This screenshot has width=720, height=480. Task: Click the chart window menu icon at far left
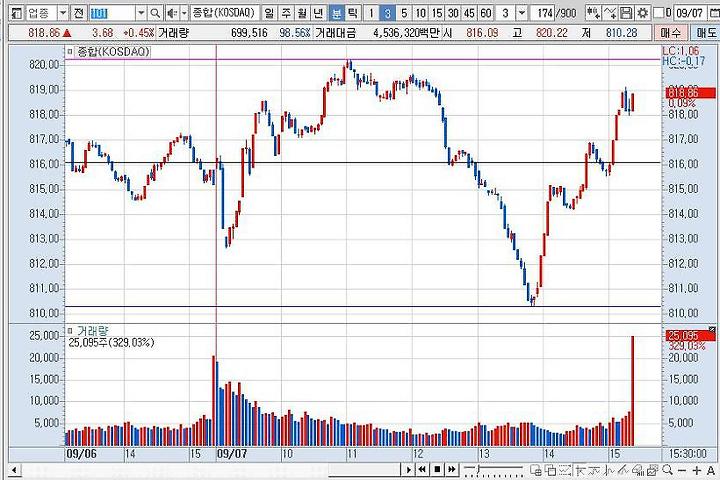coord(16,13)
